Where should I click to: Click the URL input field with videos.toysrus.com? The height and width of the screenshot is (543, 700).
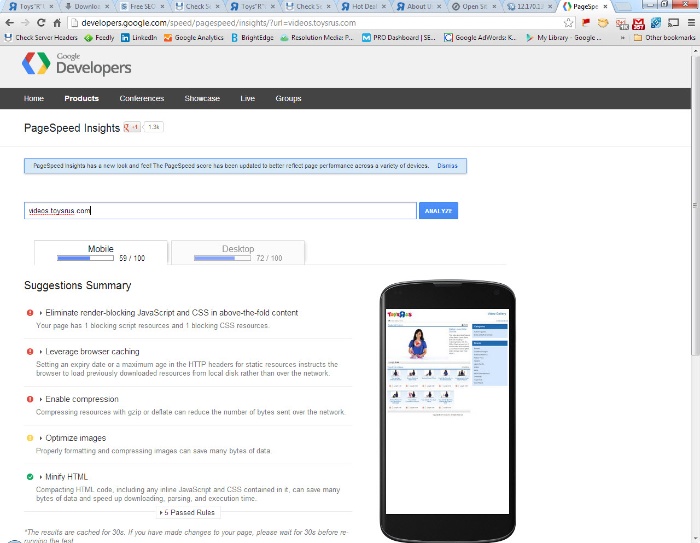click(x=220, y=211)
